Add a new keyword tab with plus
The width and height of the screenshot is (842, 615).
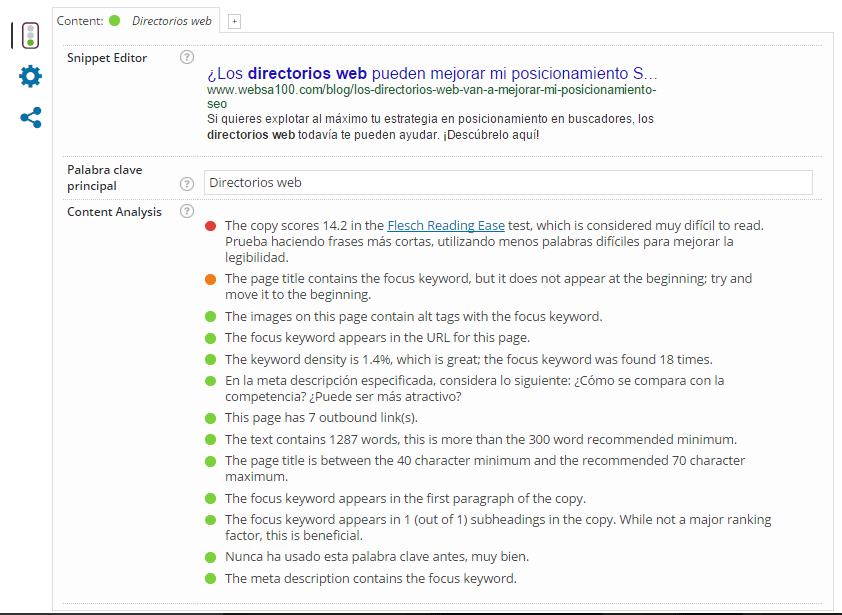coord(234,21)
